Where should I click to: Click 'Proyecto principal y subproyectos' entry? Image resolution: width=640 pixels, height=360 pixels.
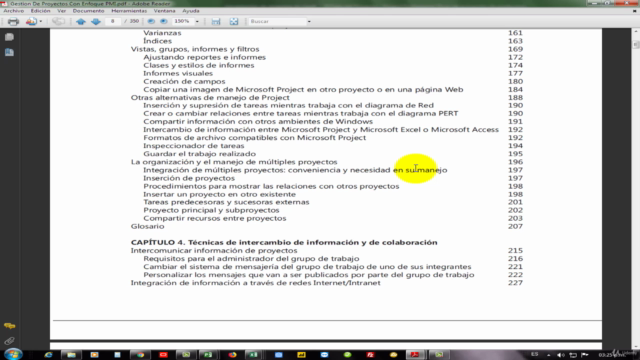coord(211,210)
